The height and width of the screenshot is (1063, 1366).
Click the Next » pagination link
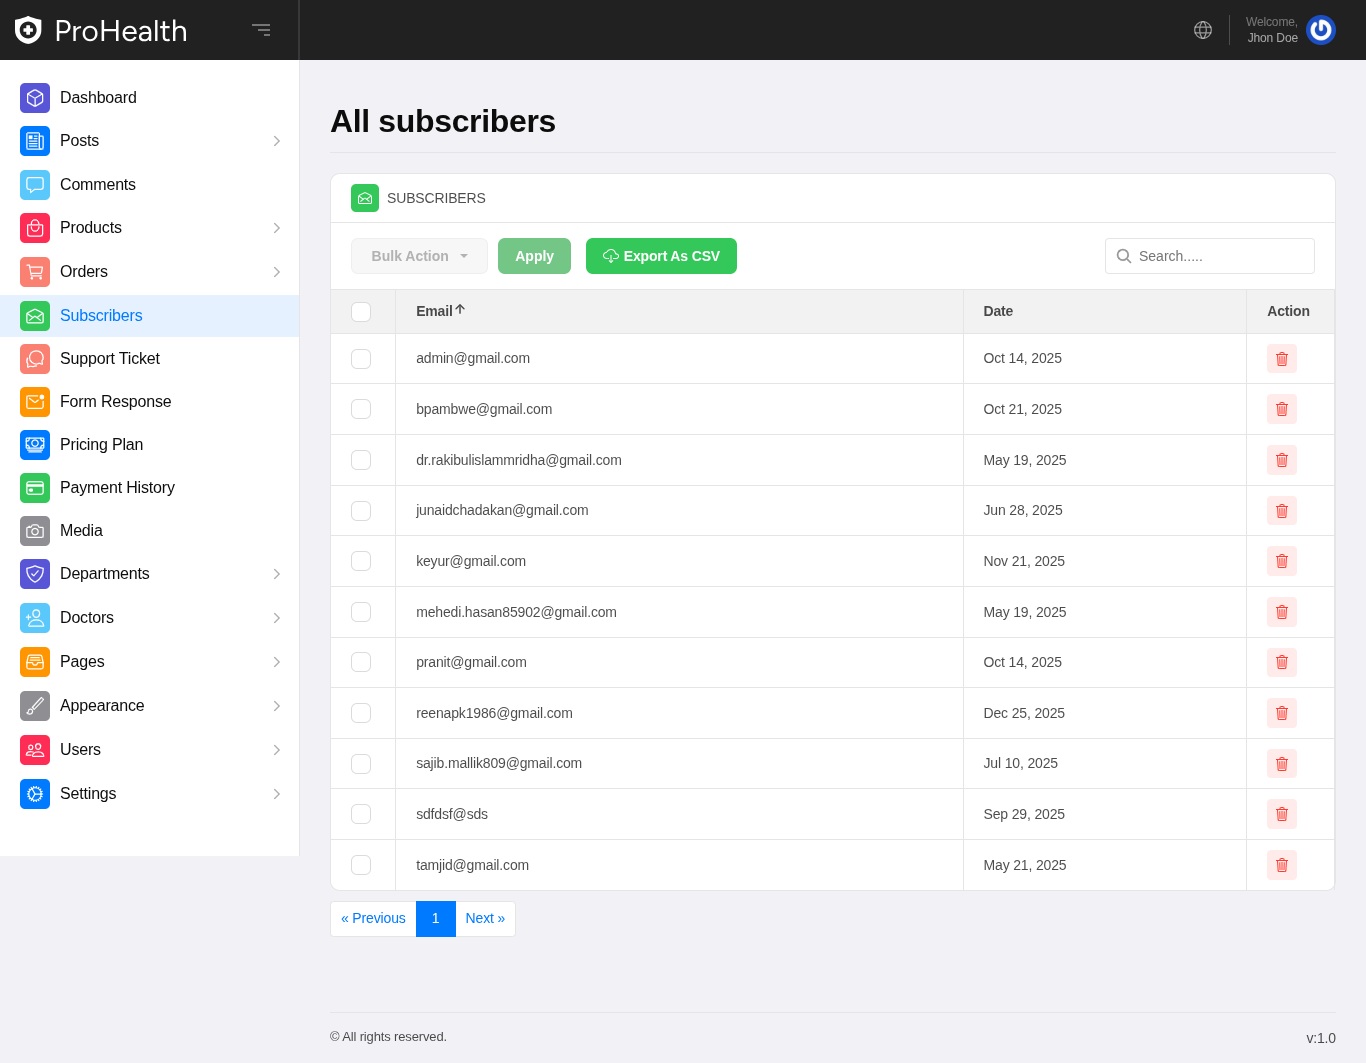tap(485, 919)
